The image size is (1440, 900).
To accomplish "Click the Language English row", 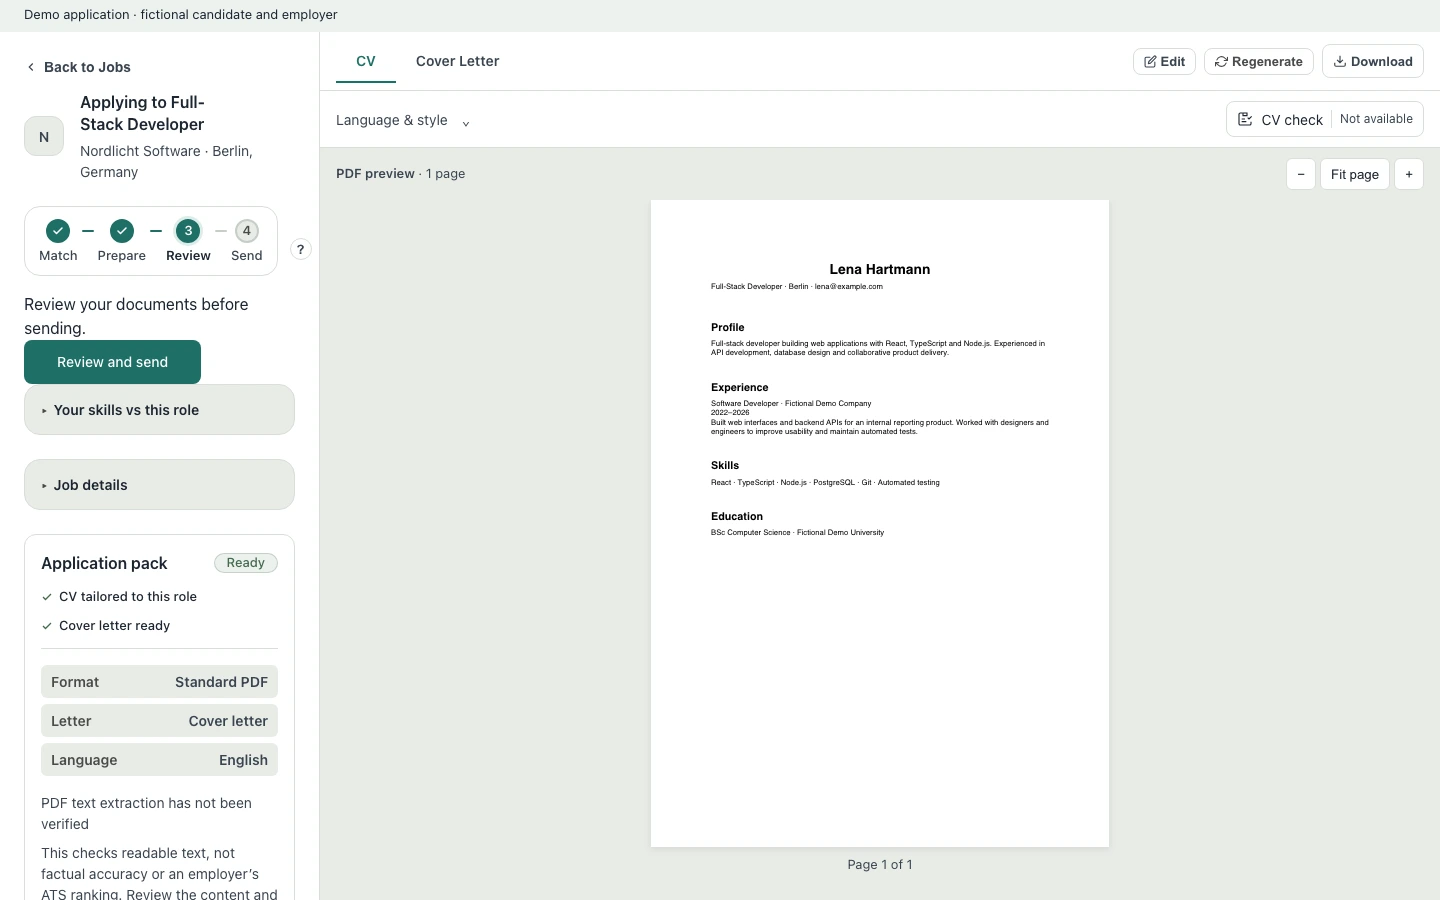I will tap(159, 760).
